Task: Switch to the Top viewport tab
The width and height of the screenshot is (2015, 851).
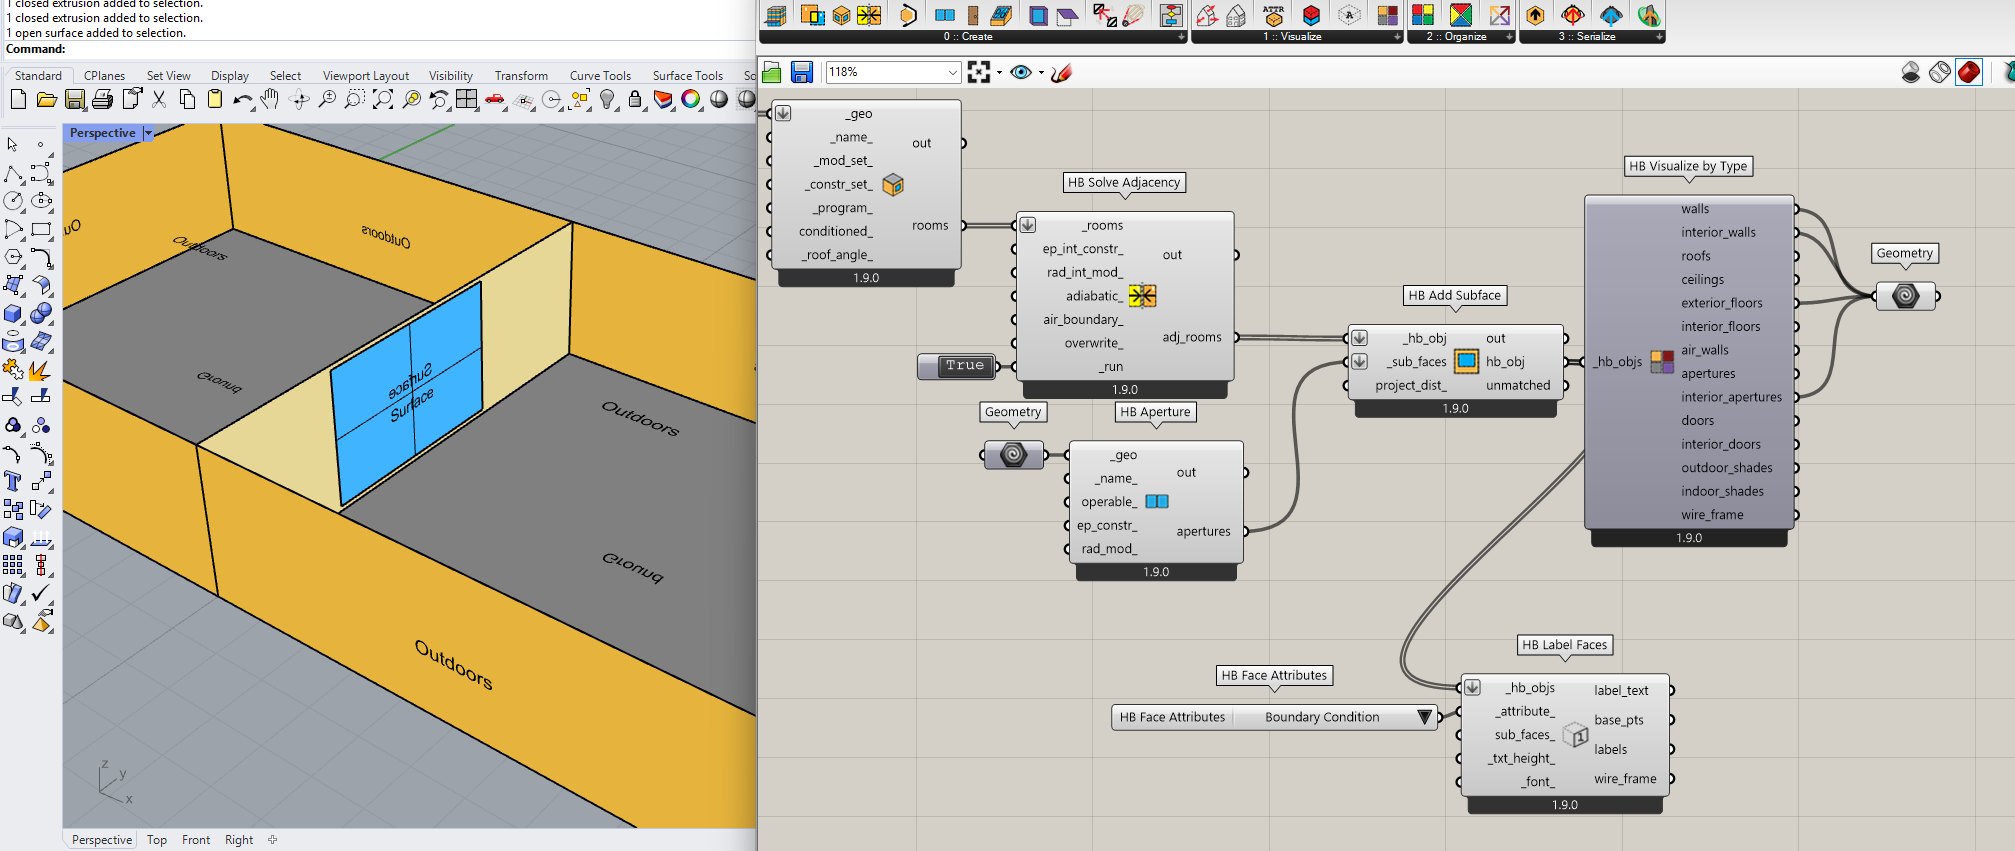Action: (x=157, y=840)
